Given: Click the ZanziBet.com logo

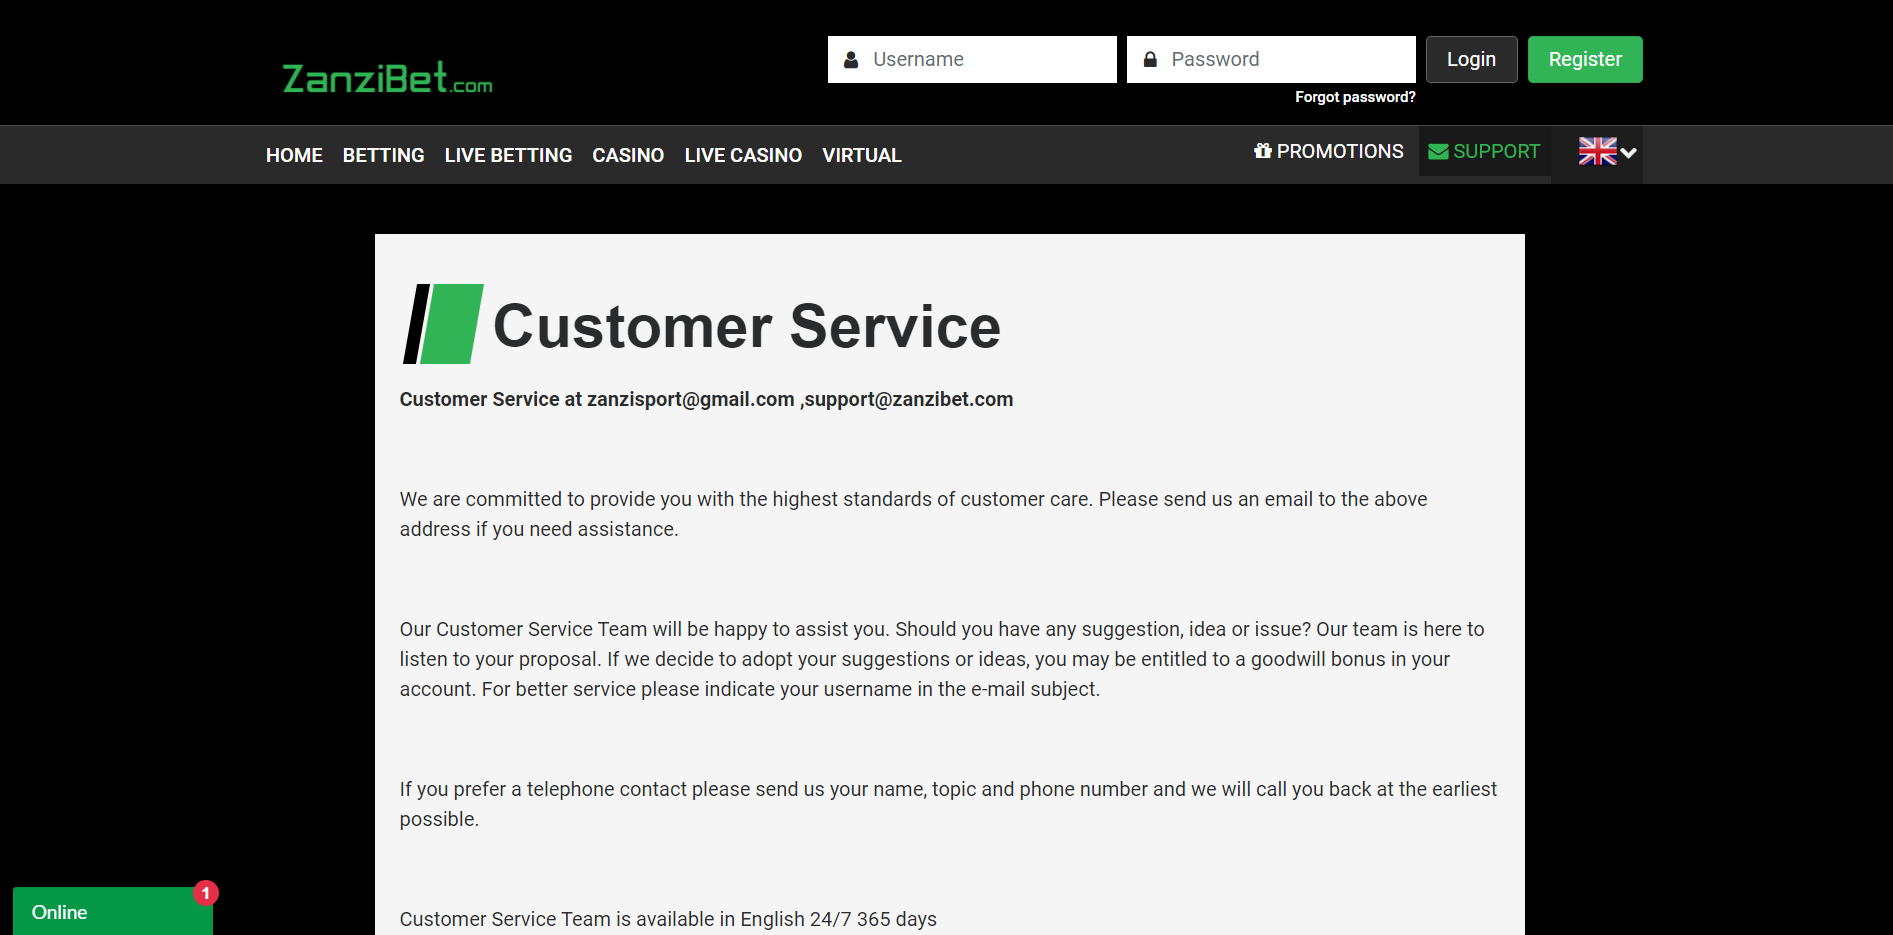Looking at the screenshot, I should pyautogui.click(x=387, y=78).
